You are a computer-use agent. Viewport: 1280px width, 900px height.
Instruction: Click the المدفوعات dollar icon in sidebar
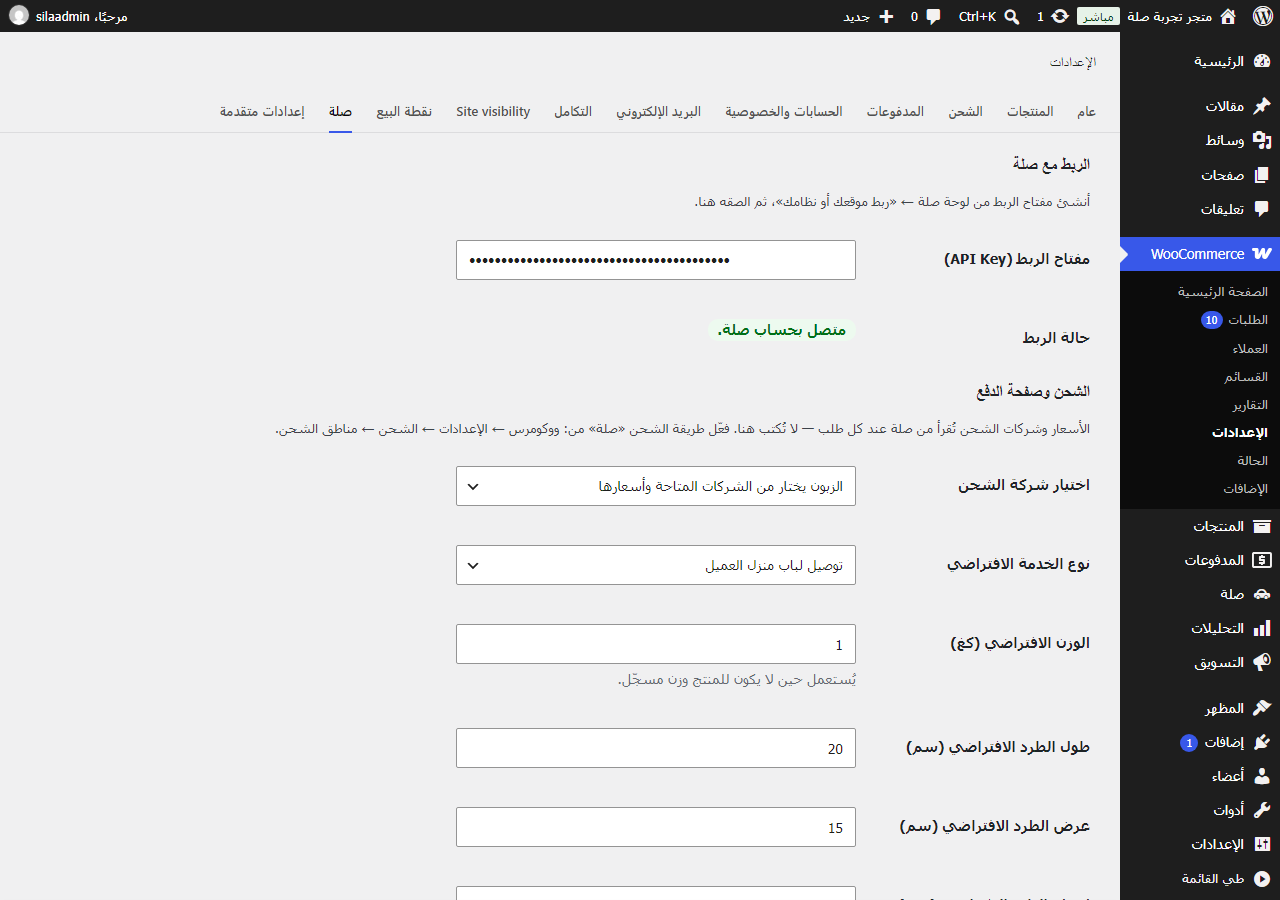1262,560
